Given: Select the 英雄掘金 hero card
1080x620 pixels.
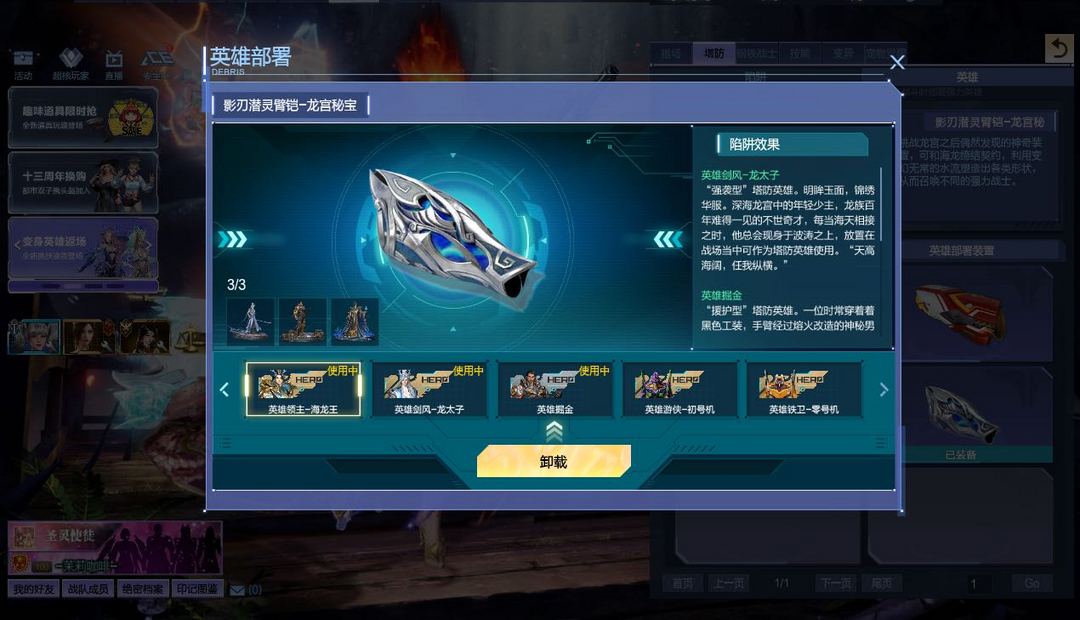Looking at the screenshot, I should click(x=554, y=389).
